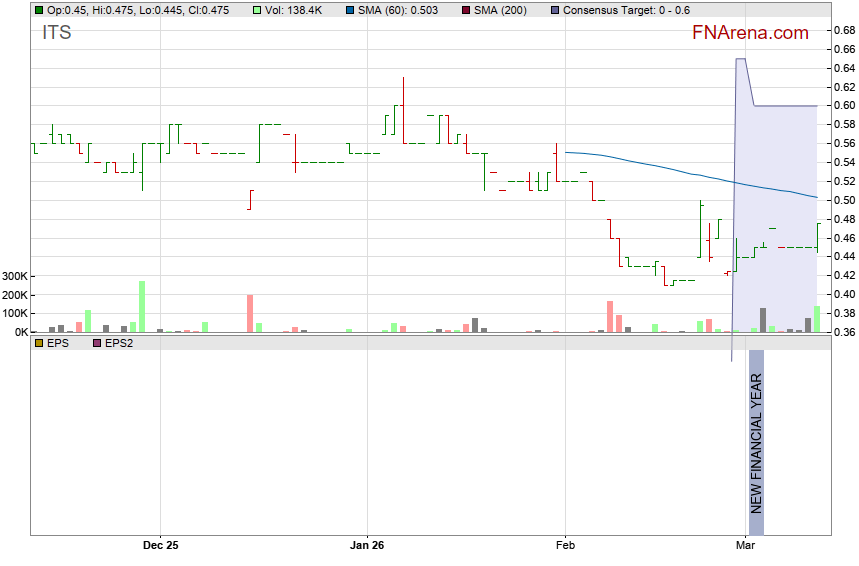
Task: Select the NEW FINANCIAL YEAR marker
Action: (756, 441)
